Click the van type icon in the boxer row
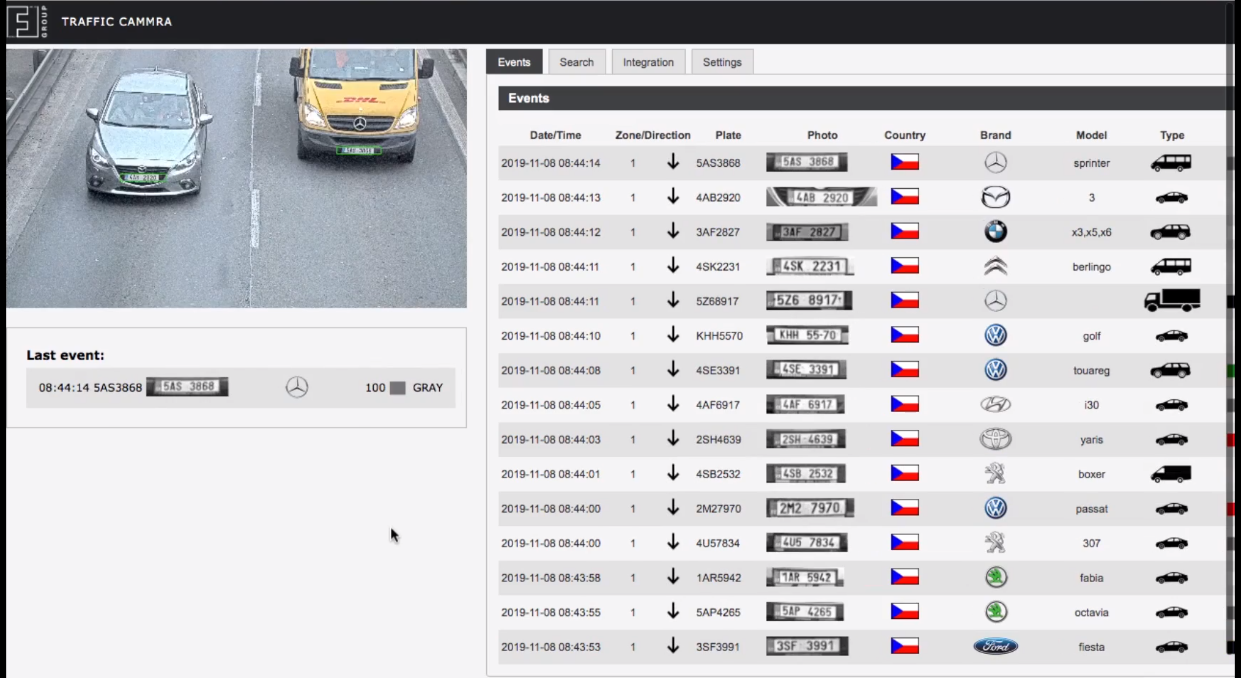Screen dimensions: 1241x678 [1172, 473]
